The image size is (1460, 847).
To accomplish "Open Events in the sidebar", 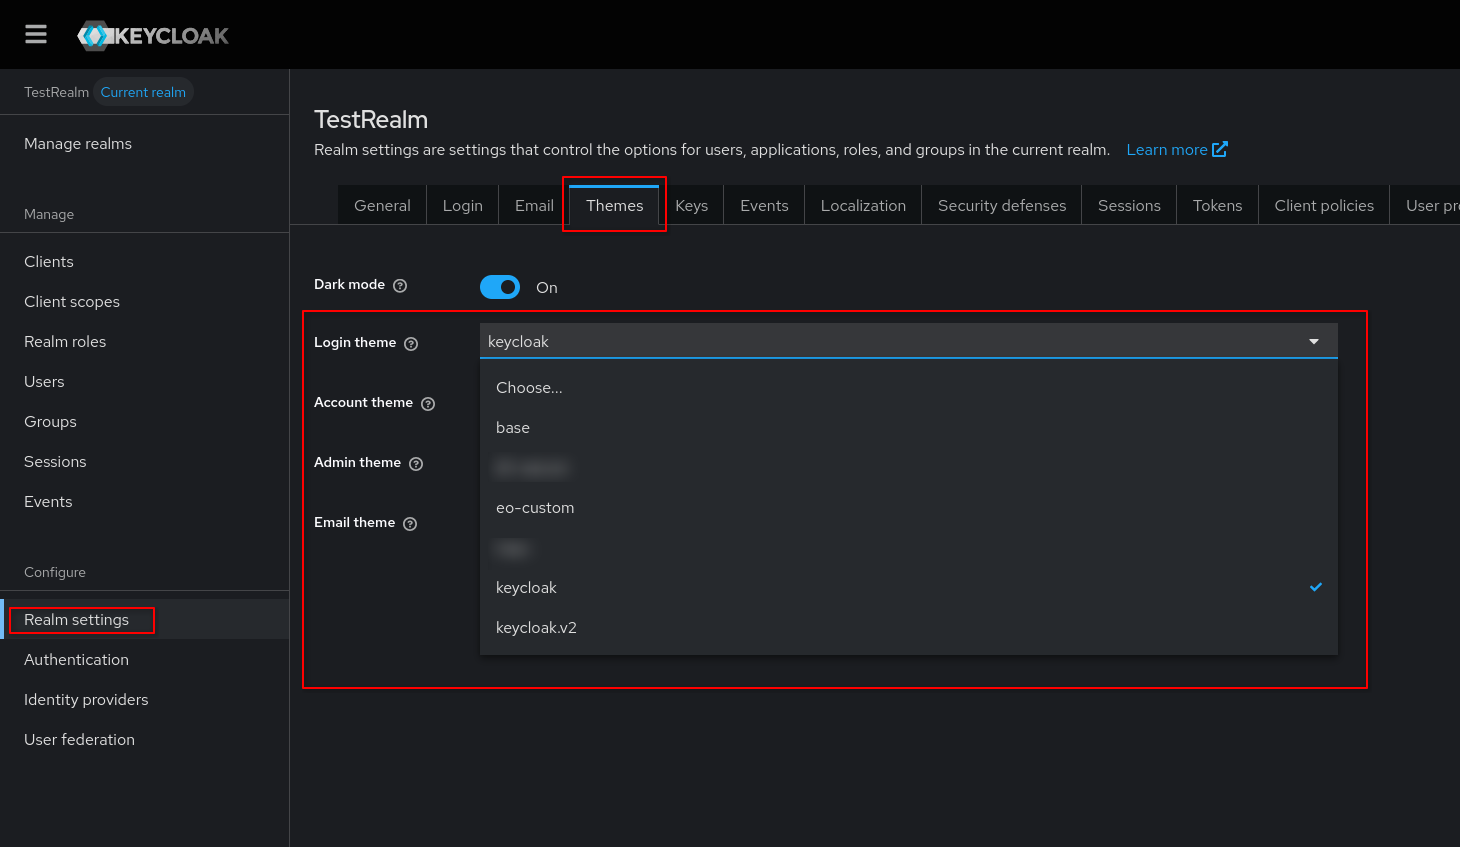I will (x=144, y=502).
